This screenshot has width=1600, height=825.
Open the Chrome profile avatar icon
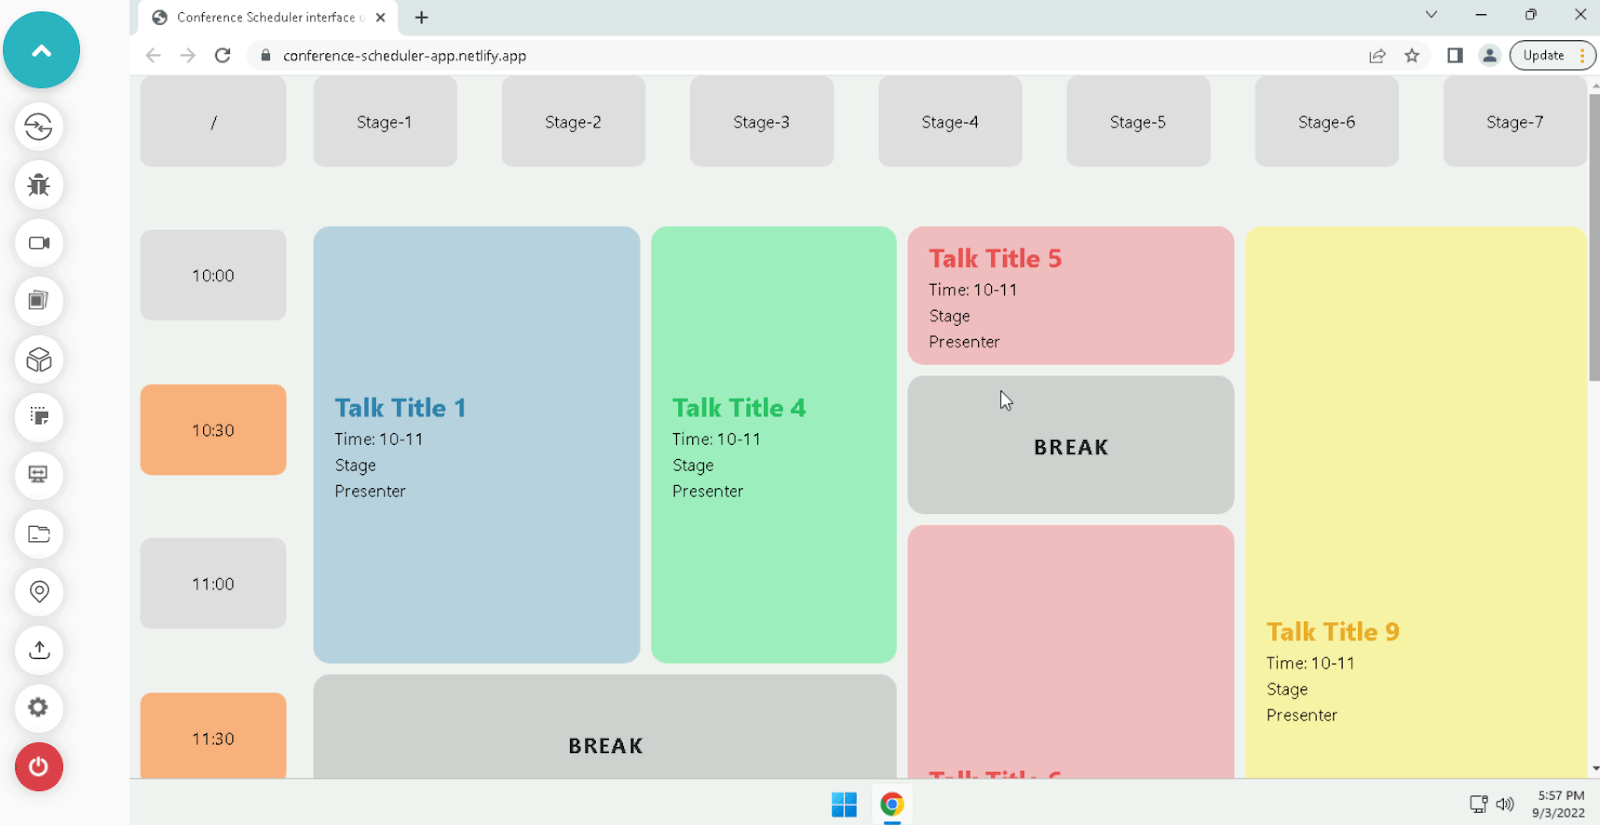point(1489,56)
